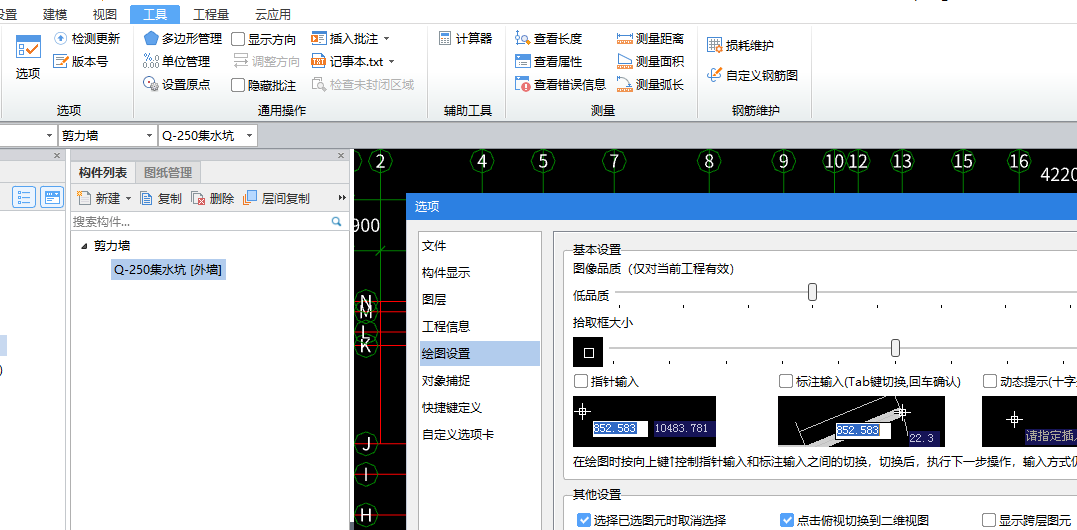Expand the 插入批注 dropdown arrow
Screen dimensions: 1077x530
386,38
